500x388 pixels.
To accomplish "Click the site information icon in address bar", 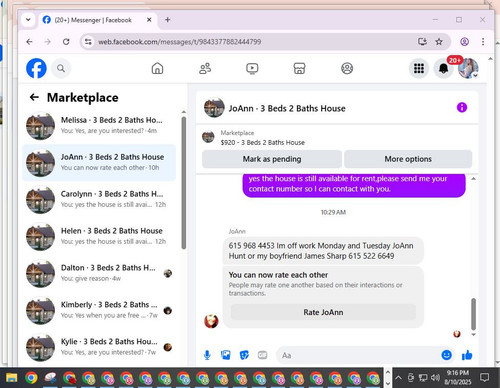I will click(88, 42).
